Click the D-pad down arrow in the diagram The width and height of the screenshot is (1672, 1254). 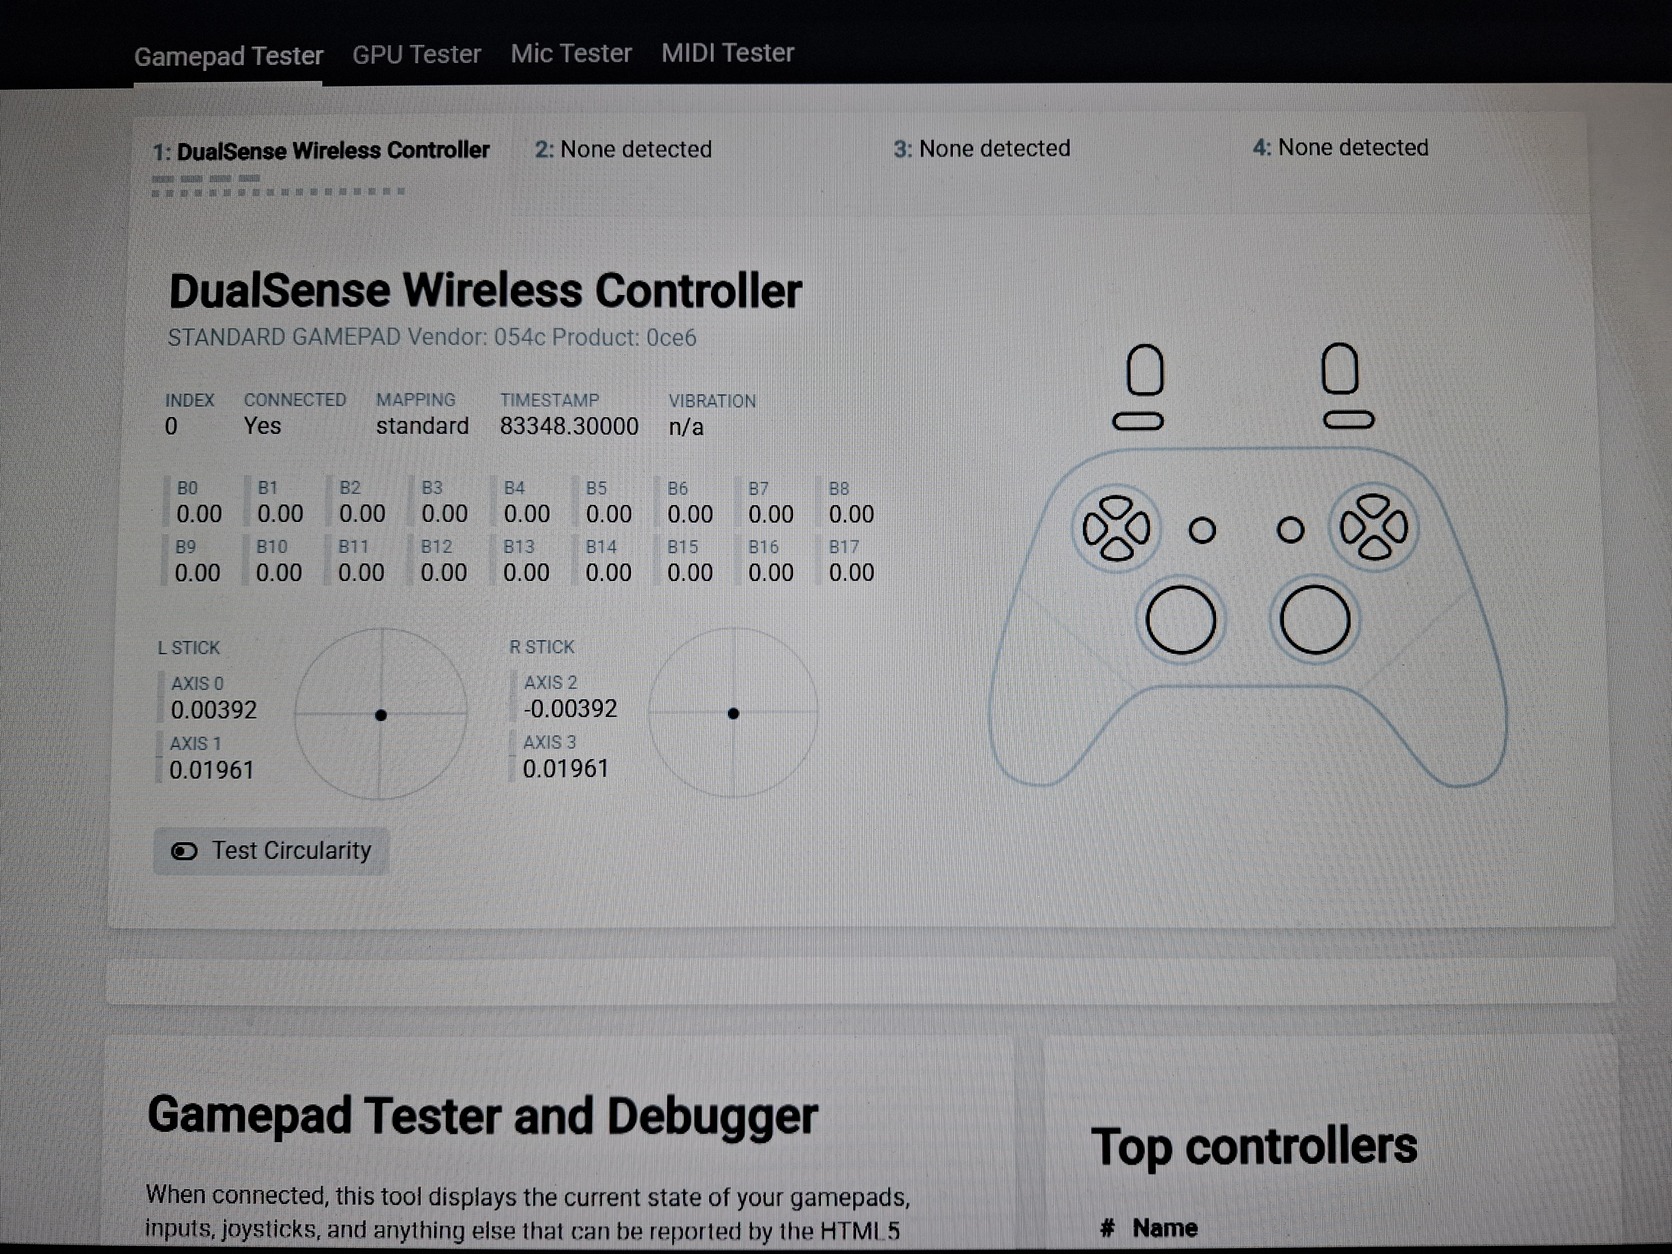(x=1116, y=549)
